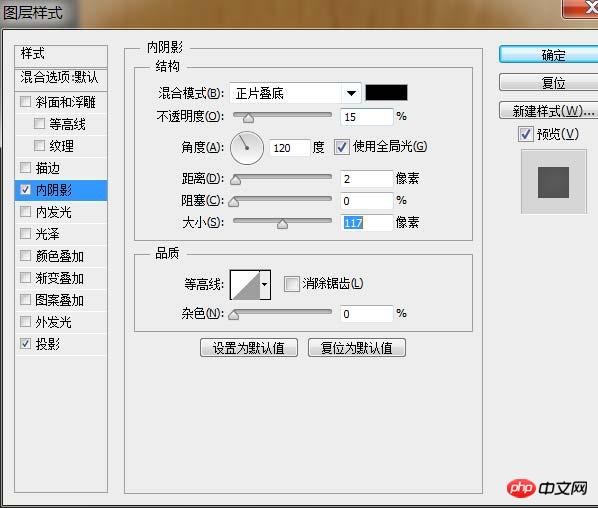Click the 角度 angle dial
The width and height of the screenshot is (598, 508).
[247, 148]
